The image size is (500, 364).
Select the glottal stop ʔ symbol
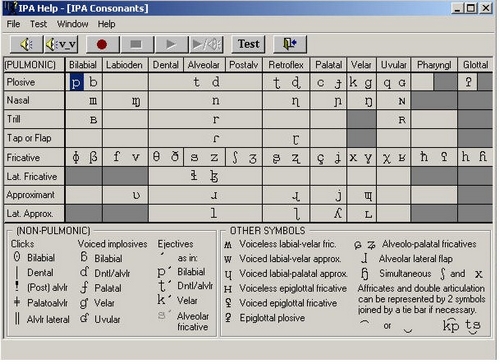tap(468, 82)
